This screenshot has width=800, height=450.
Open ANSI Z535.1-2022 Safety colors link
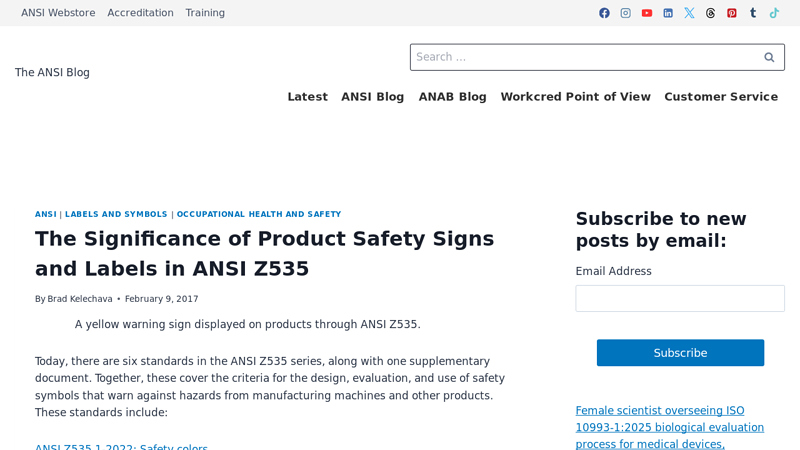tap(121, 447)
